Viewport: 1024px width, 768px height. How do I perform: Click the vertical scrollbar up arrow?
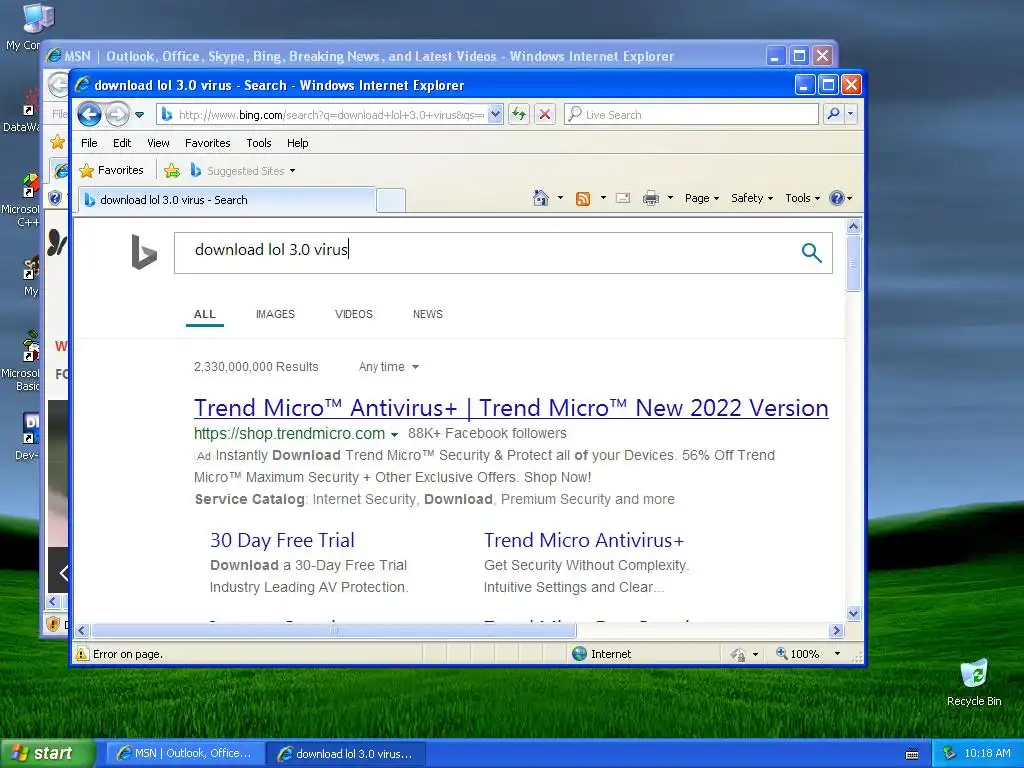click(x=854, y=227)
